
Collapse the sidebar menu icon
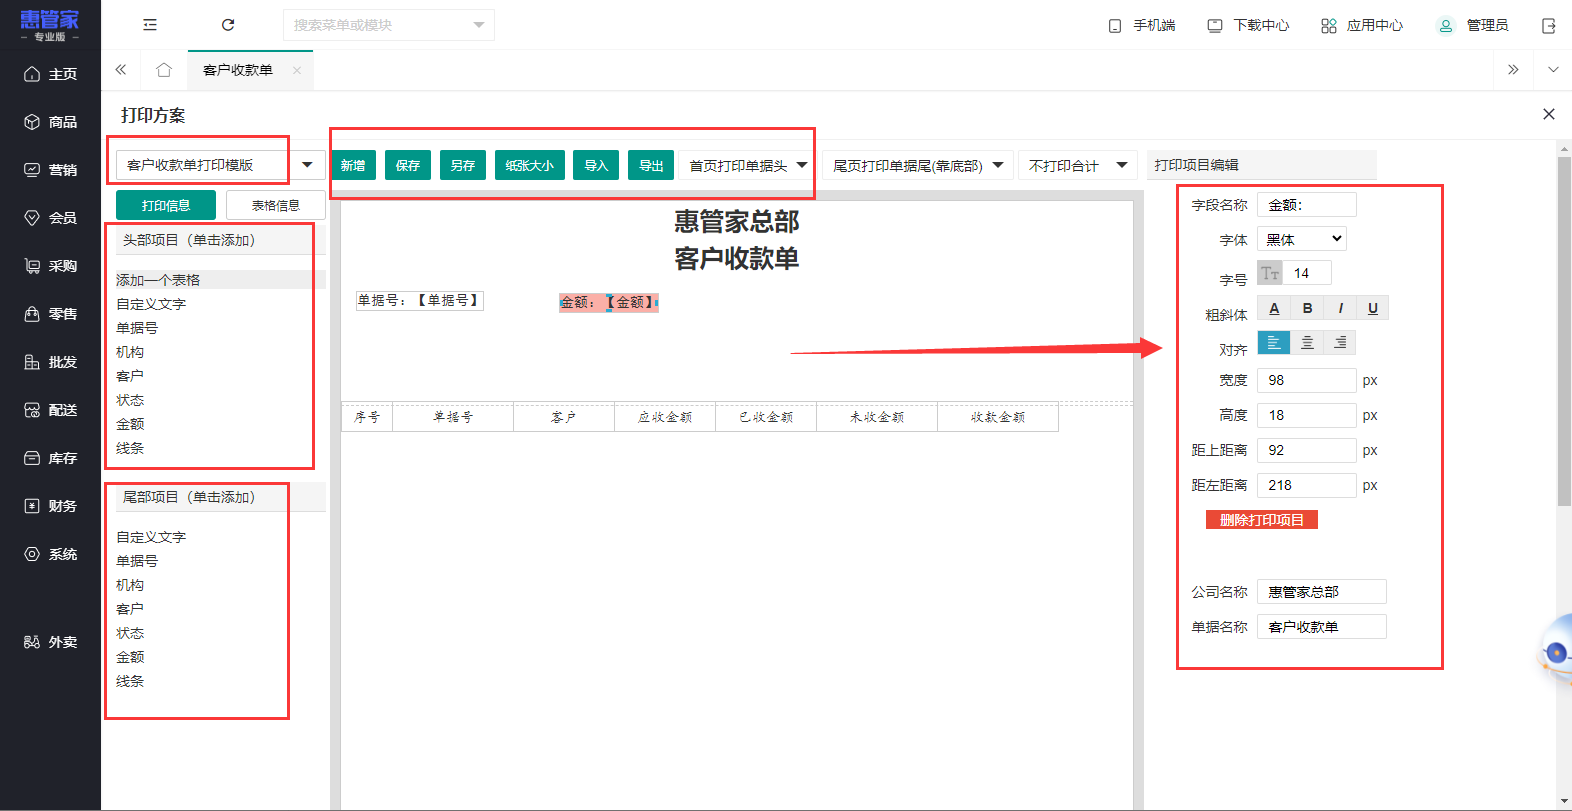(x=150, y=25)
